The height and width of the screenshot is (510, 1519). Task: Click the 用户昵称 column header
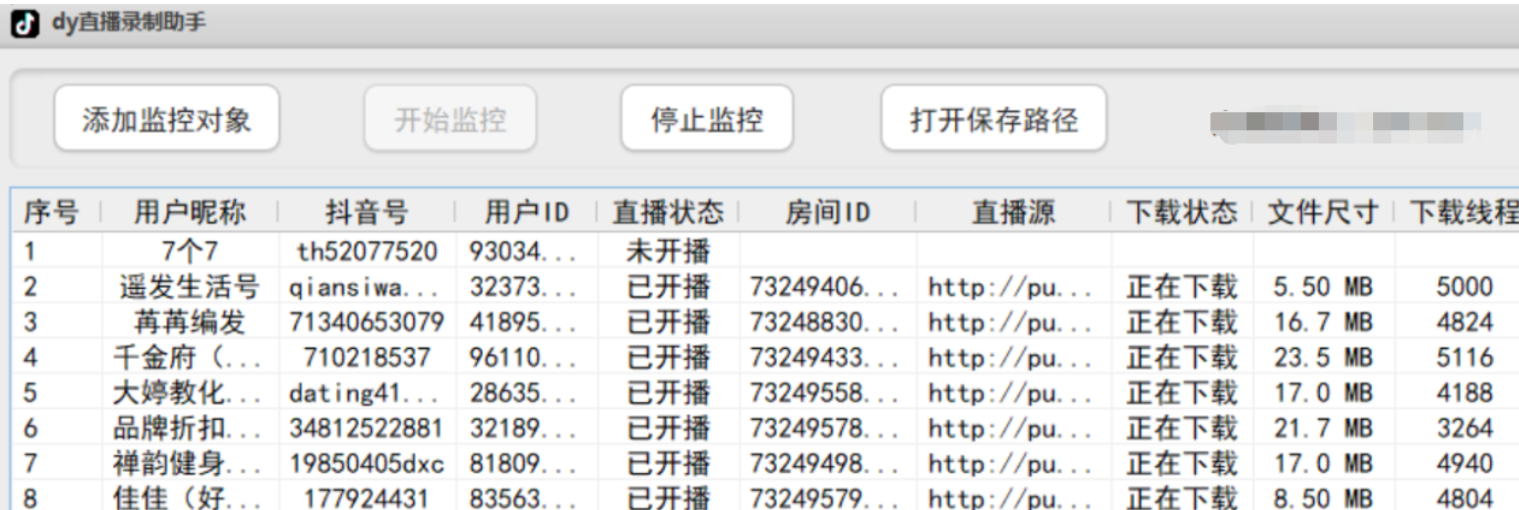click(189, 212)
